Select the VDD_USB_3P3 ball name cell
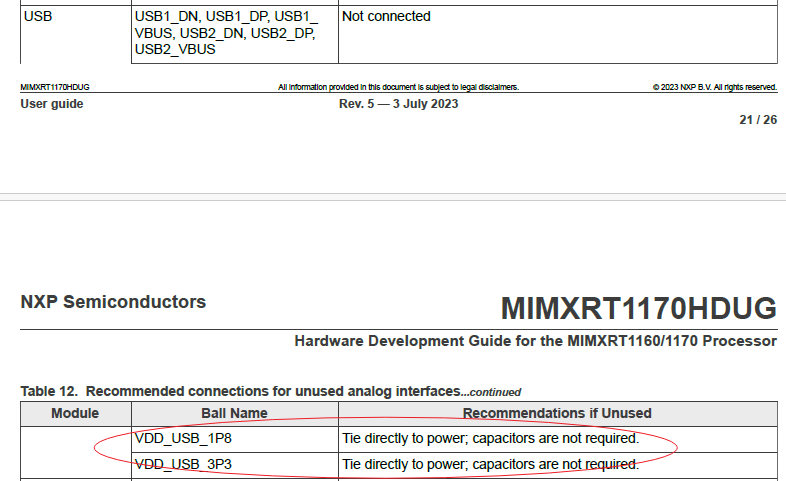This screenshot has height=481, width=786. point(235,465)
